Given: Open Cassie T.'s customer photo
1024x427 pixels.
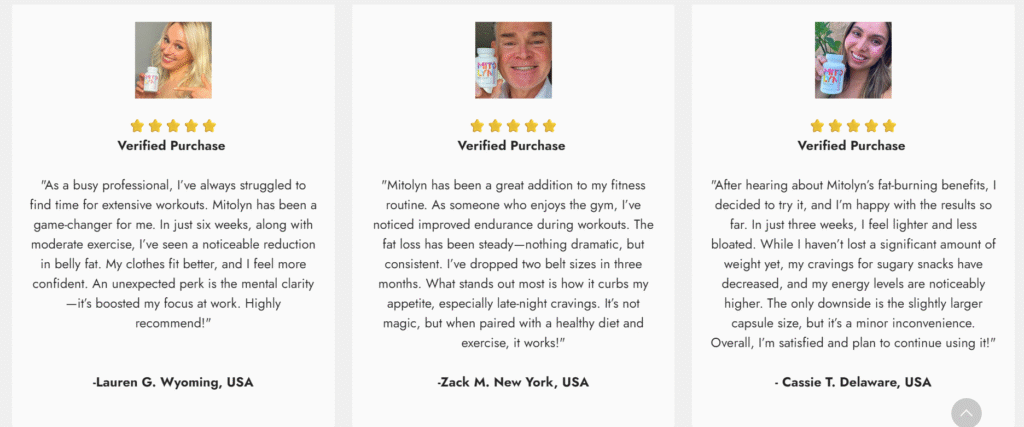Looking at the screenshot, I should click(x=853, y=60).
